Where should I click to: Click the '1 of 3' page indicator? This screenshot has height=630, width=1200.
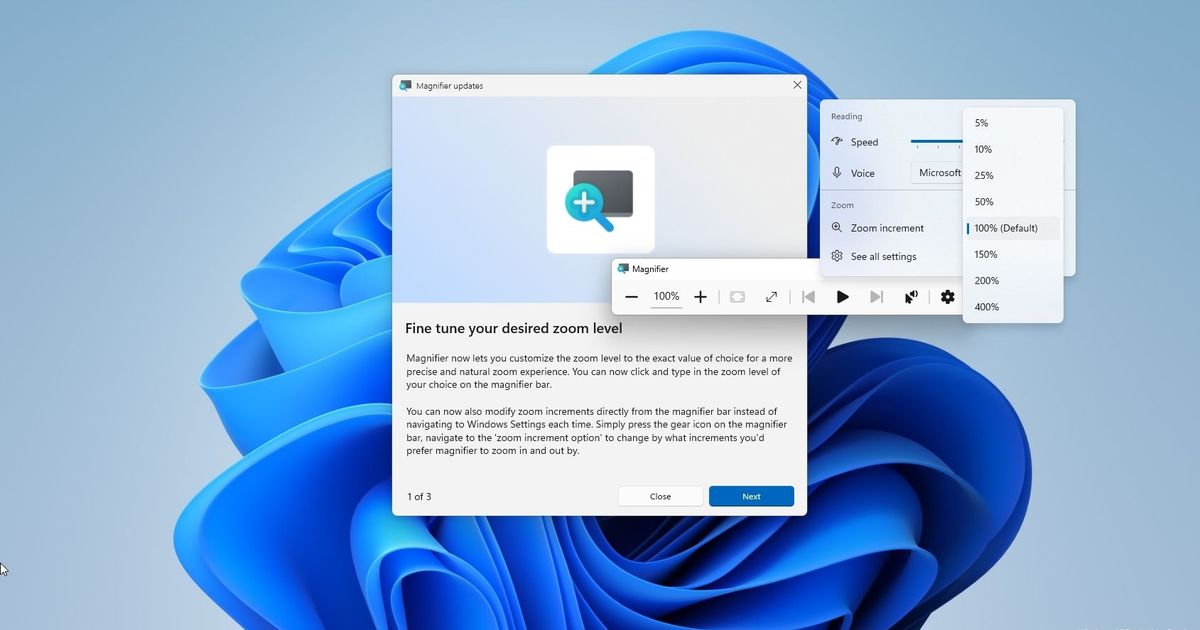point(419,497)
